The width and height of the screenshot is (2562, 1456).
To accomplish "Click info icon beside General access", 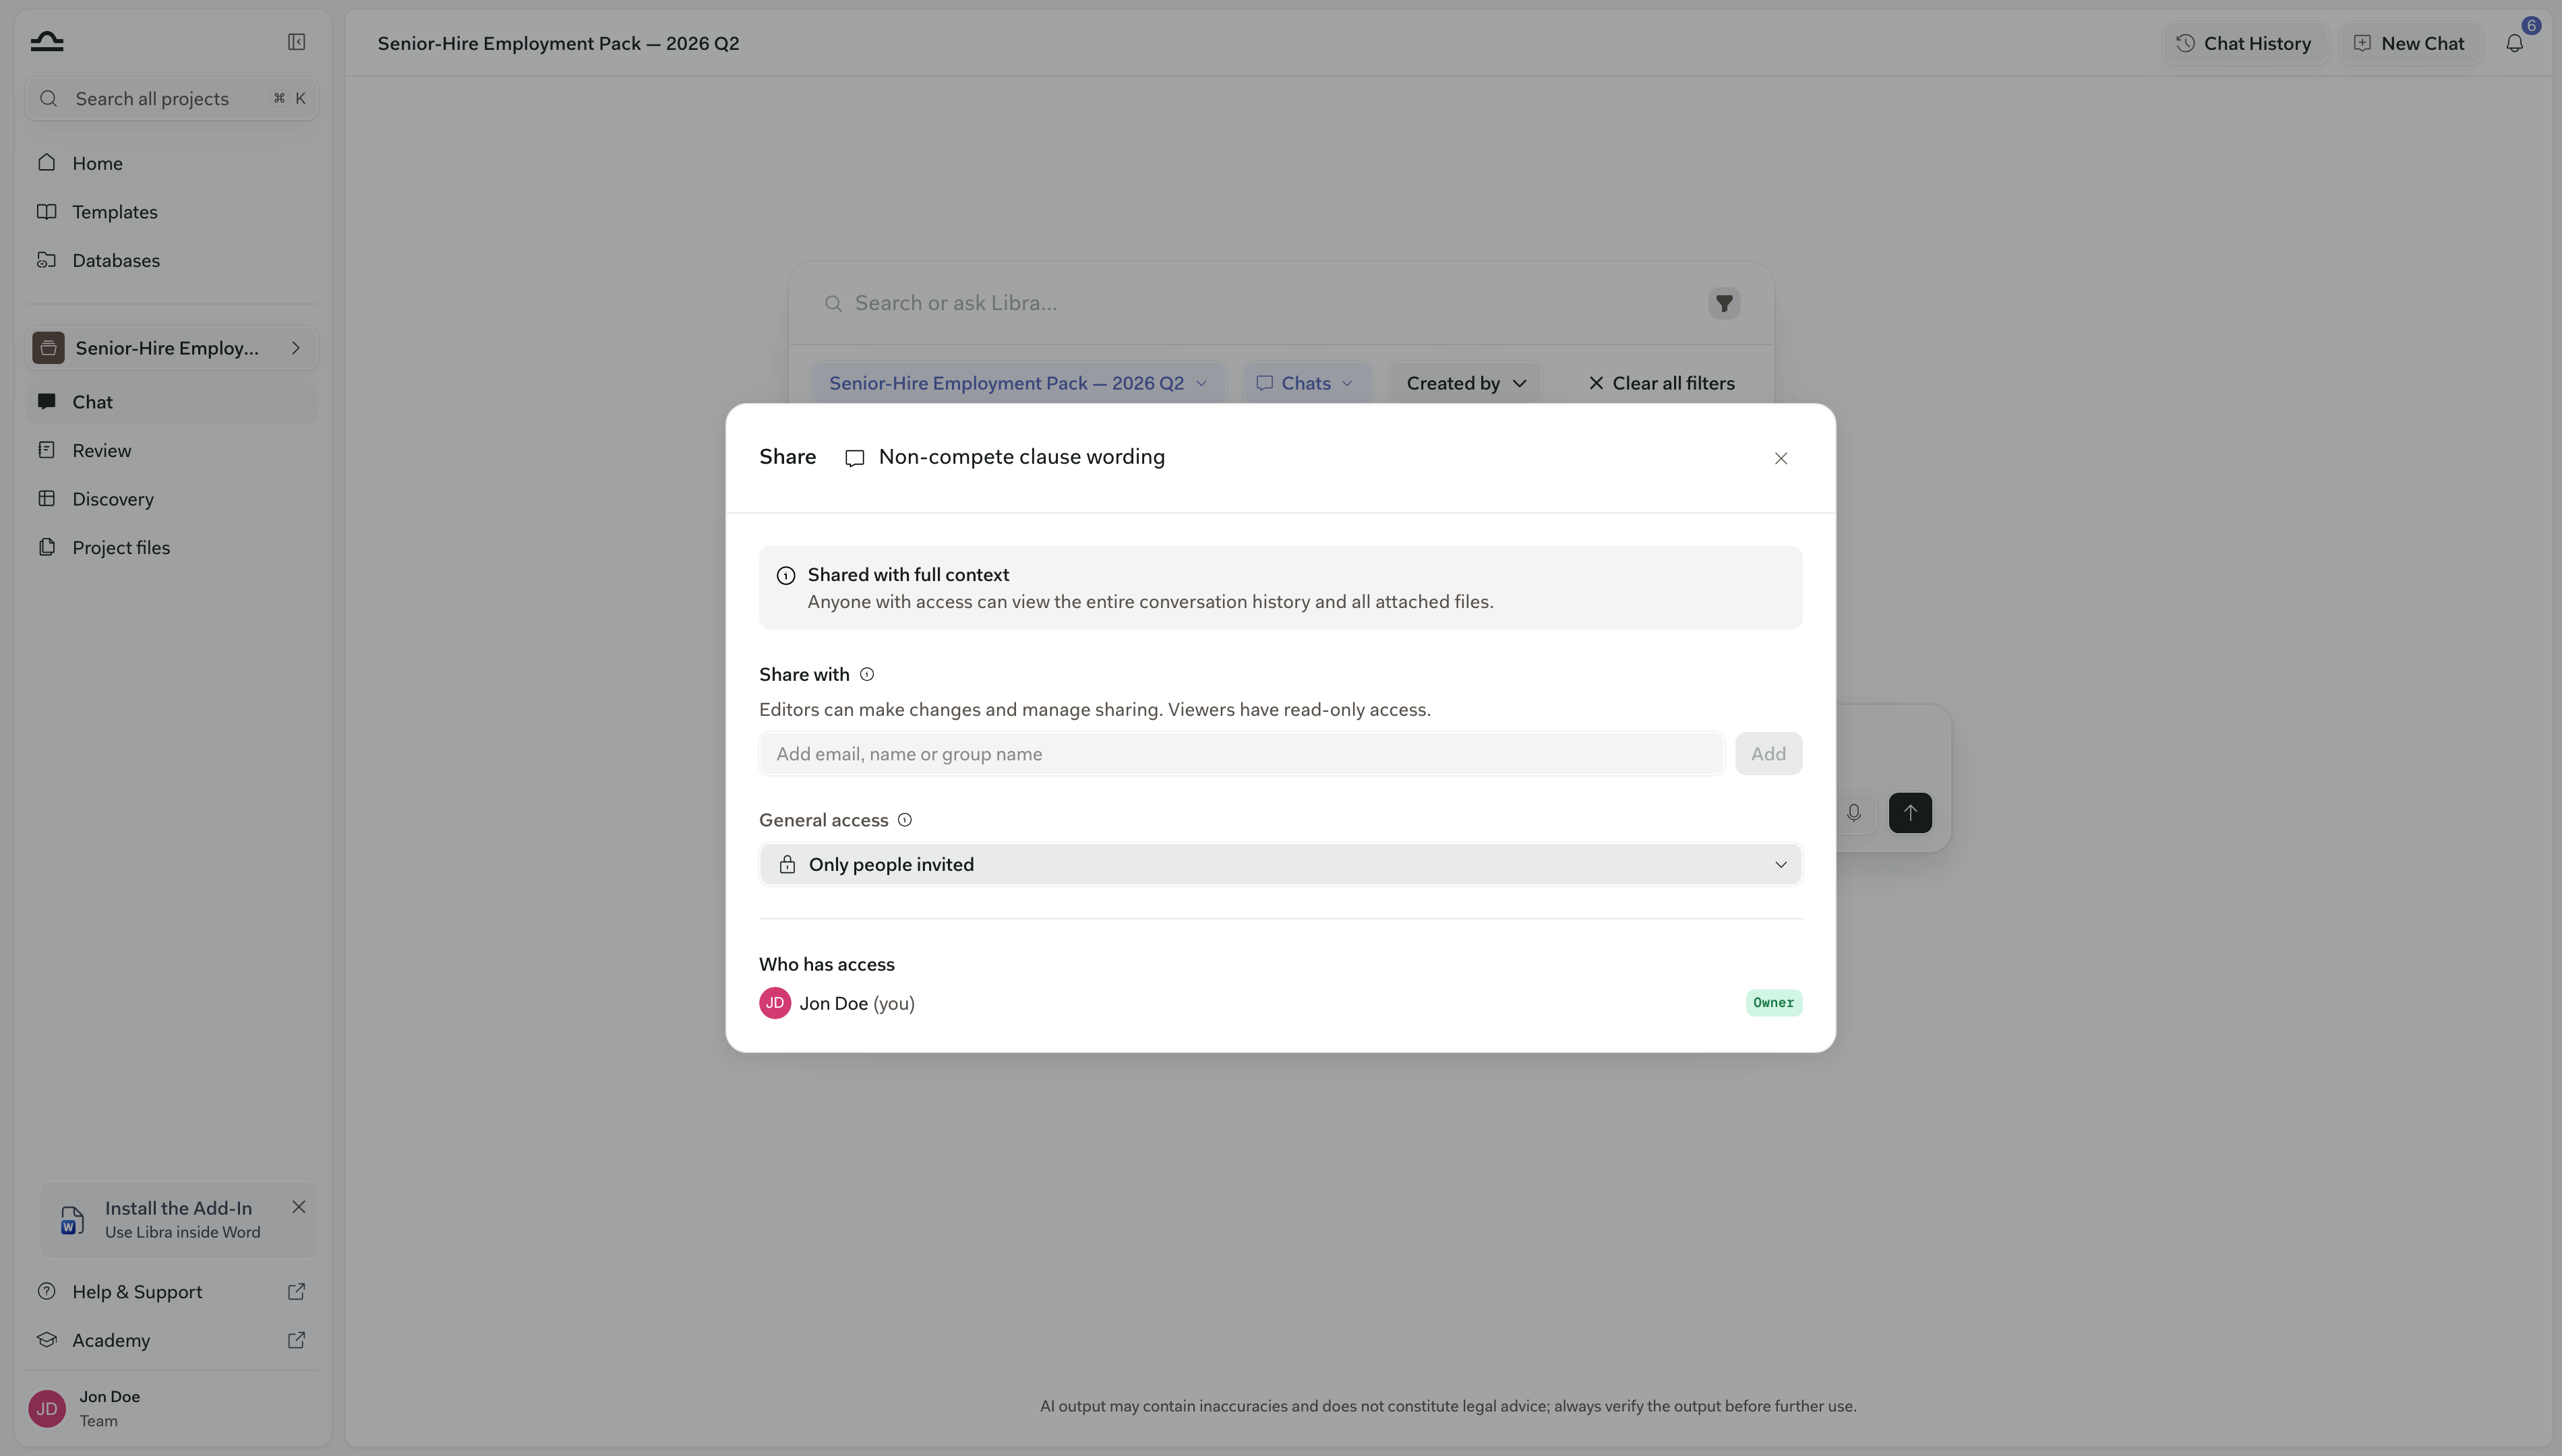I will [905, 820].
